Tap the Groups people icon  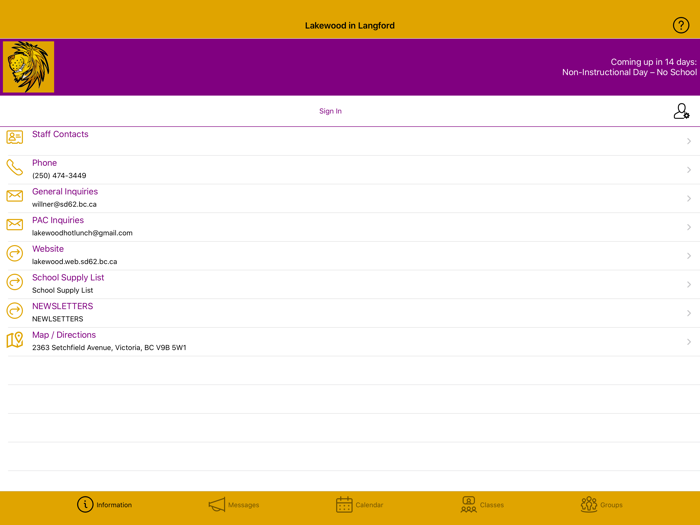click(x=589, y=504)
